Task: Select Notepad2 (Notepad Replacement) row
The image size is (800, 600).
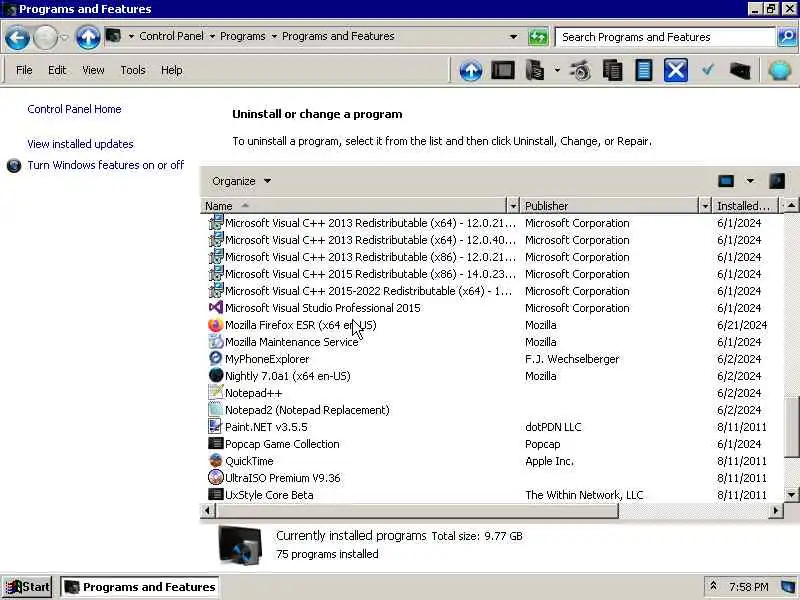Action: 491,410
